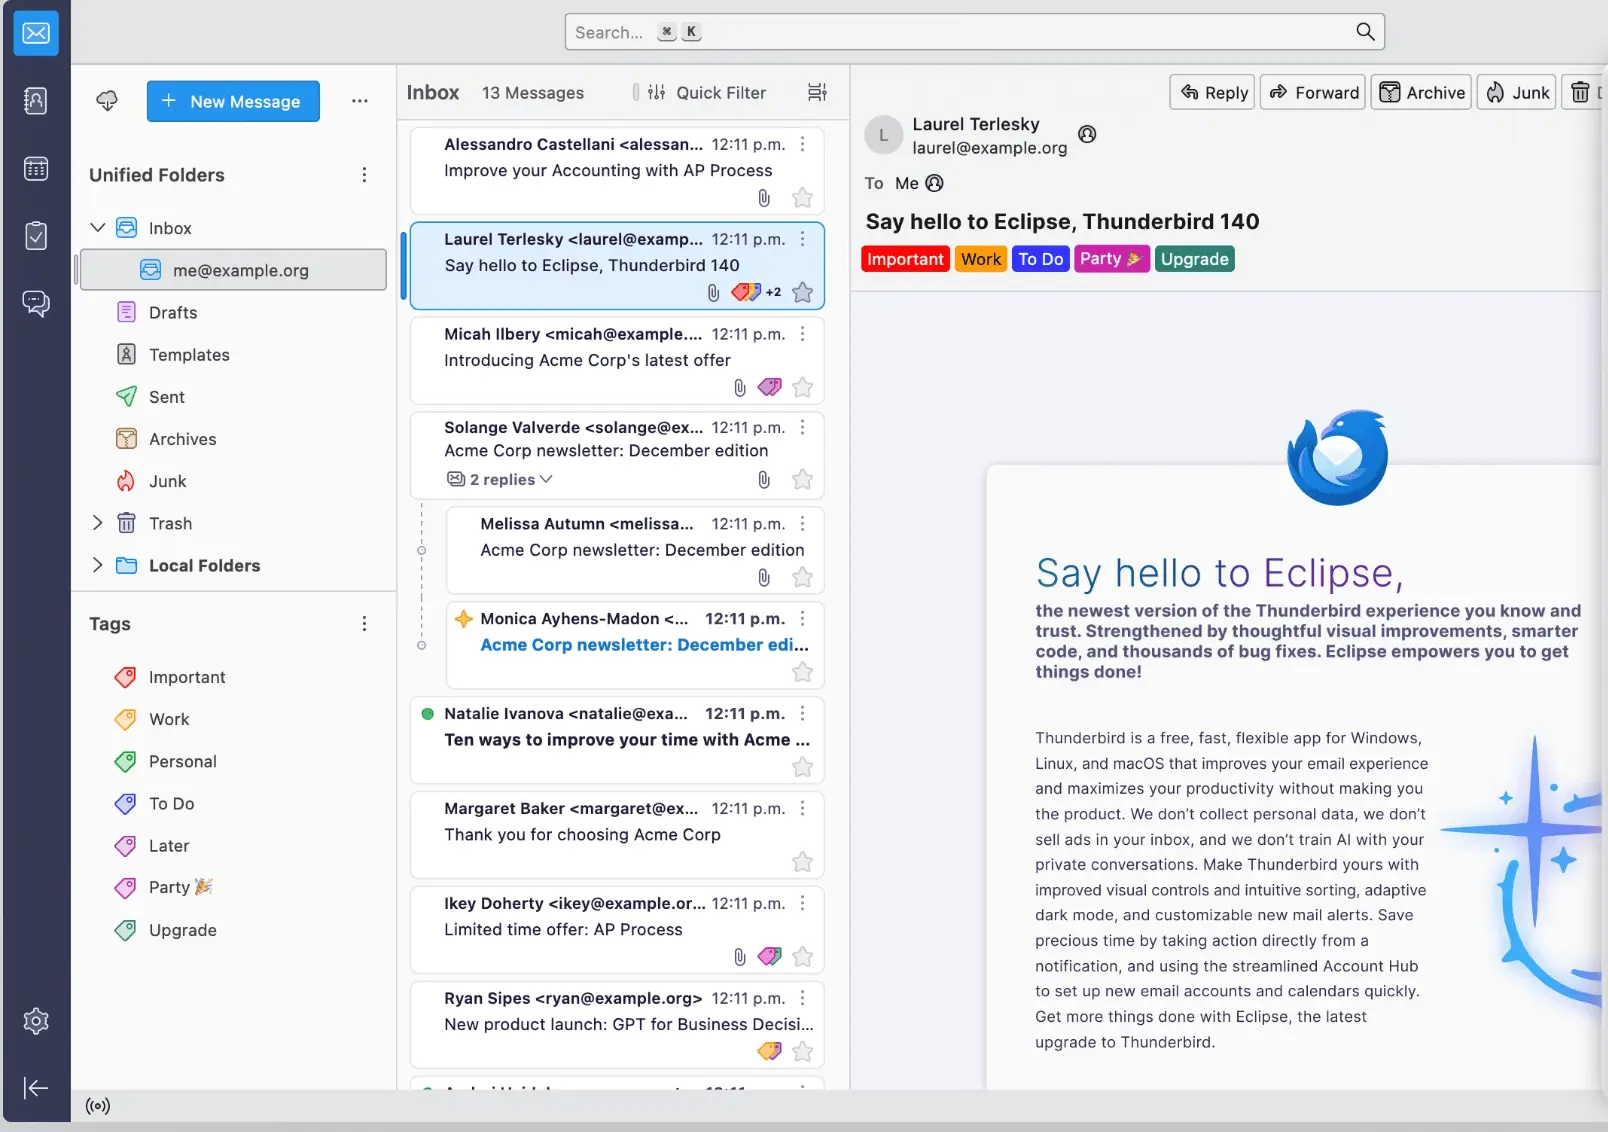Image resolution: width=1608 pixels, height=1132 pixels.
Task: Mark the open message as Junk
Action: (x=1517, y=93)
